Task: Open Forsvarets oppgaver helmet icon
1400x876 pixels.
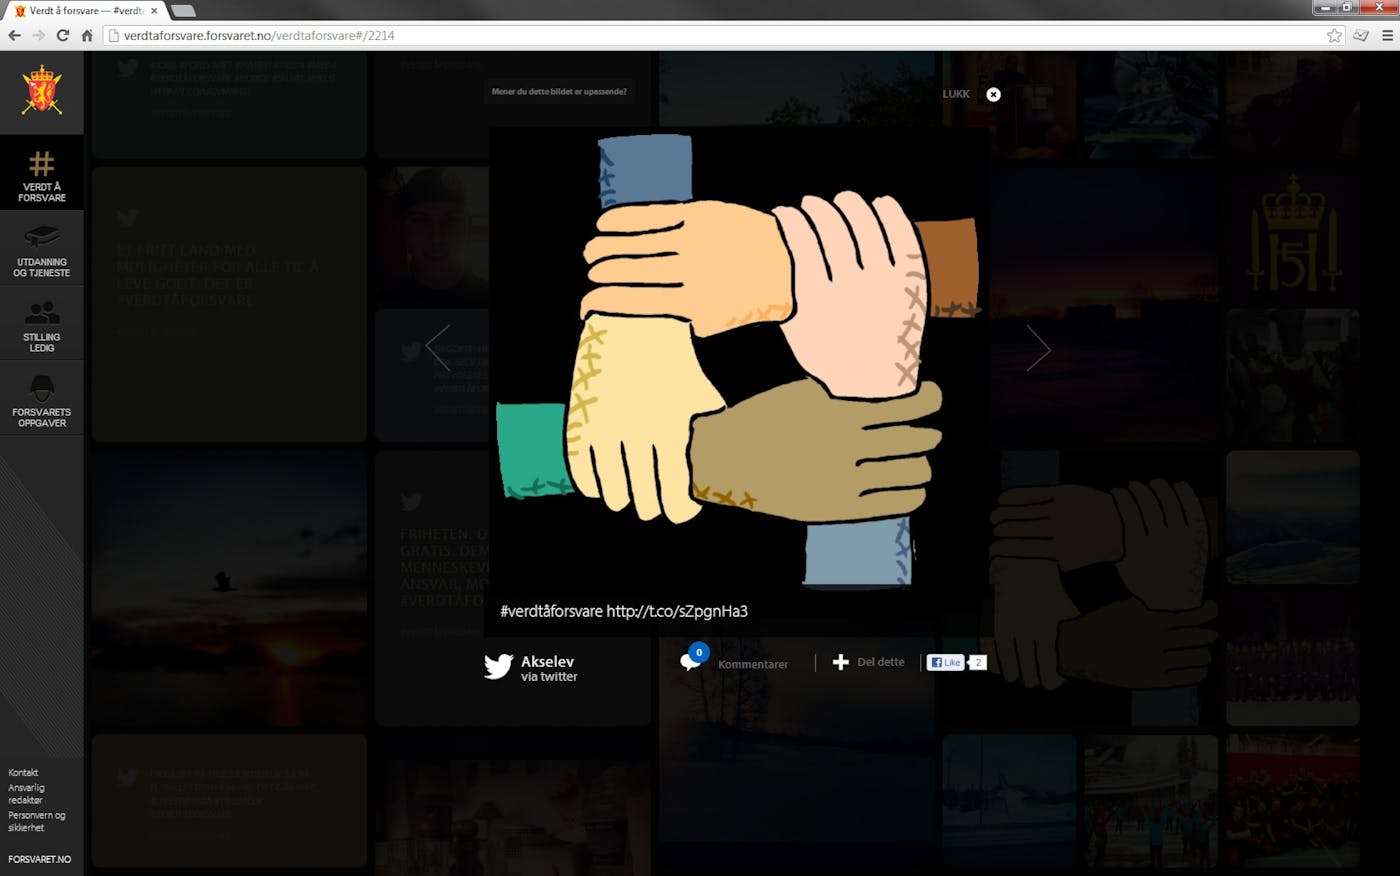Action: point(41,390)
